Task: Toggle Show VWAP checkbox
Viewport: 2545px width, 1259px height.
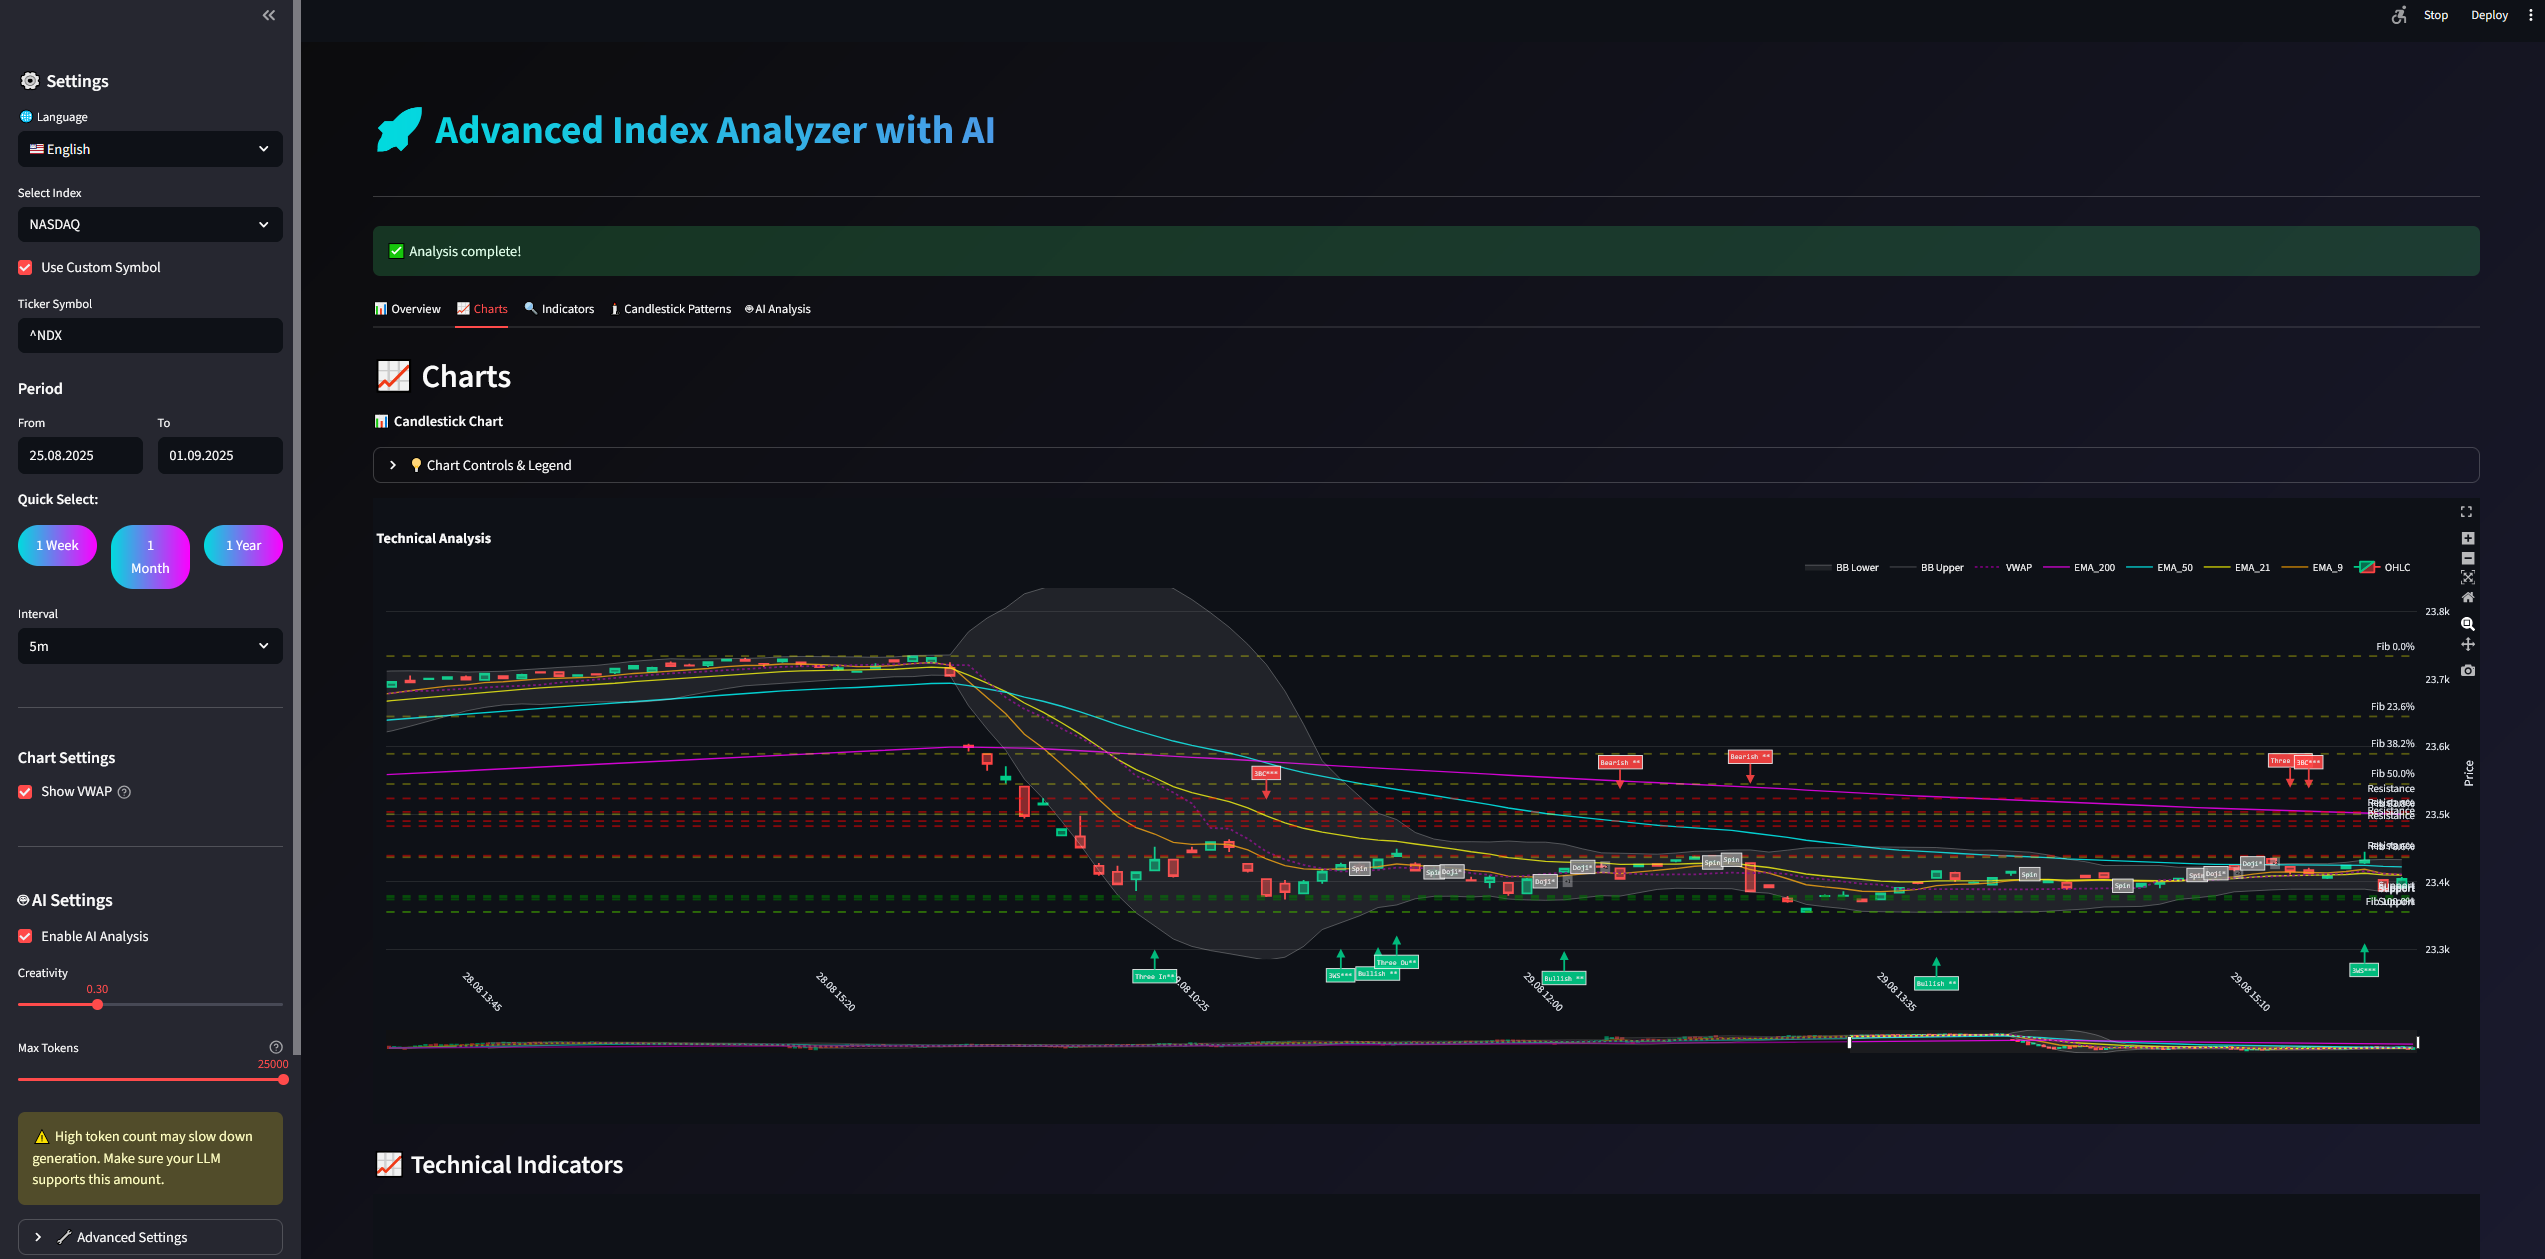Action: (x=26, y=792)
